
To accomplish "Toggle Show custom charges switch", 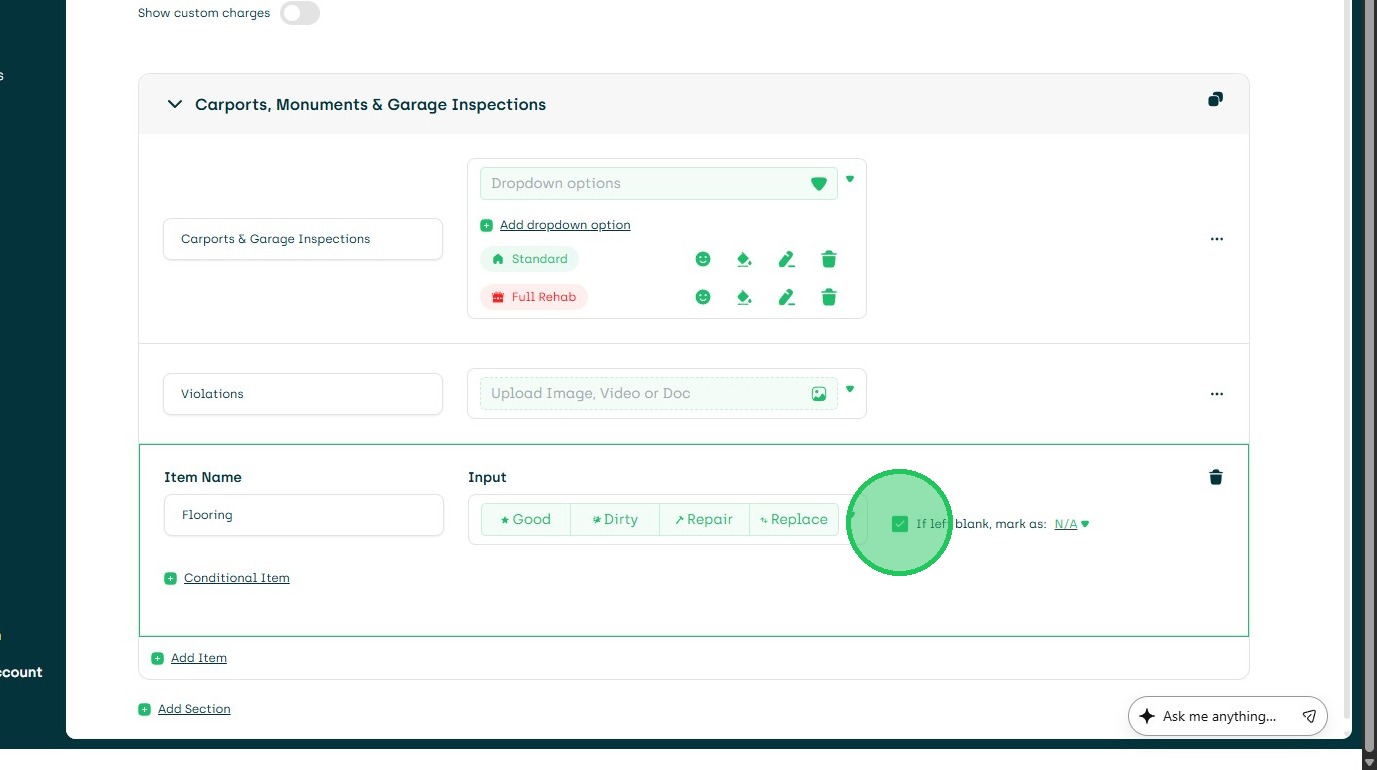I will [299, 13].
